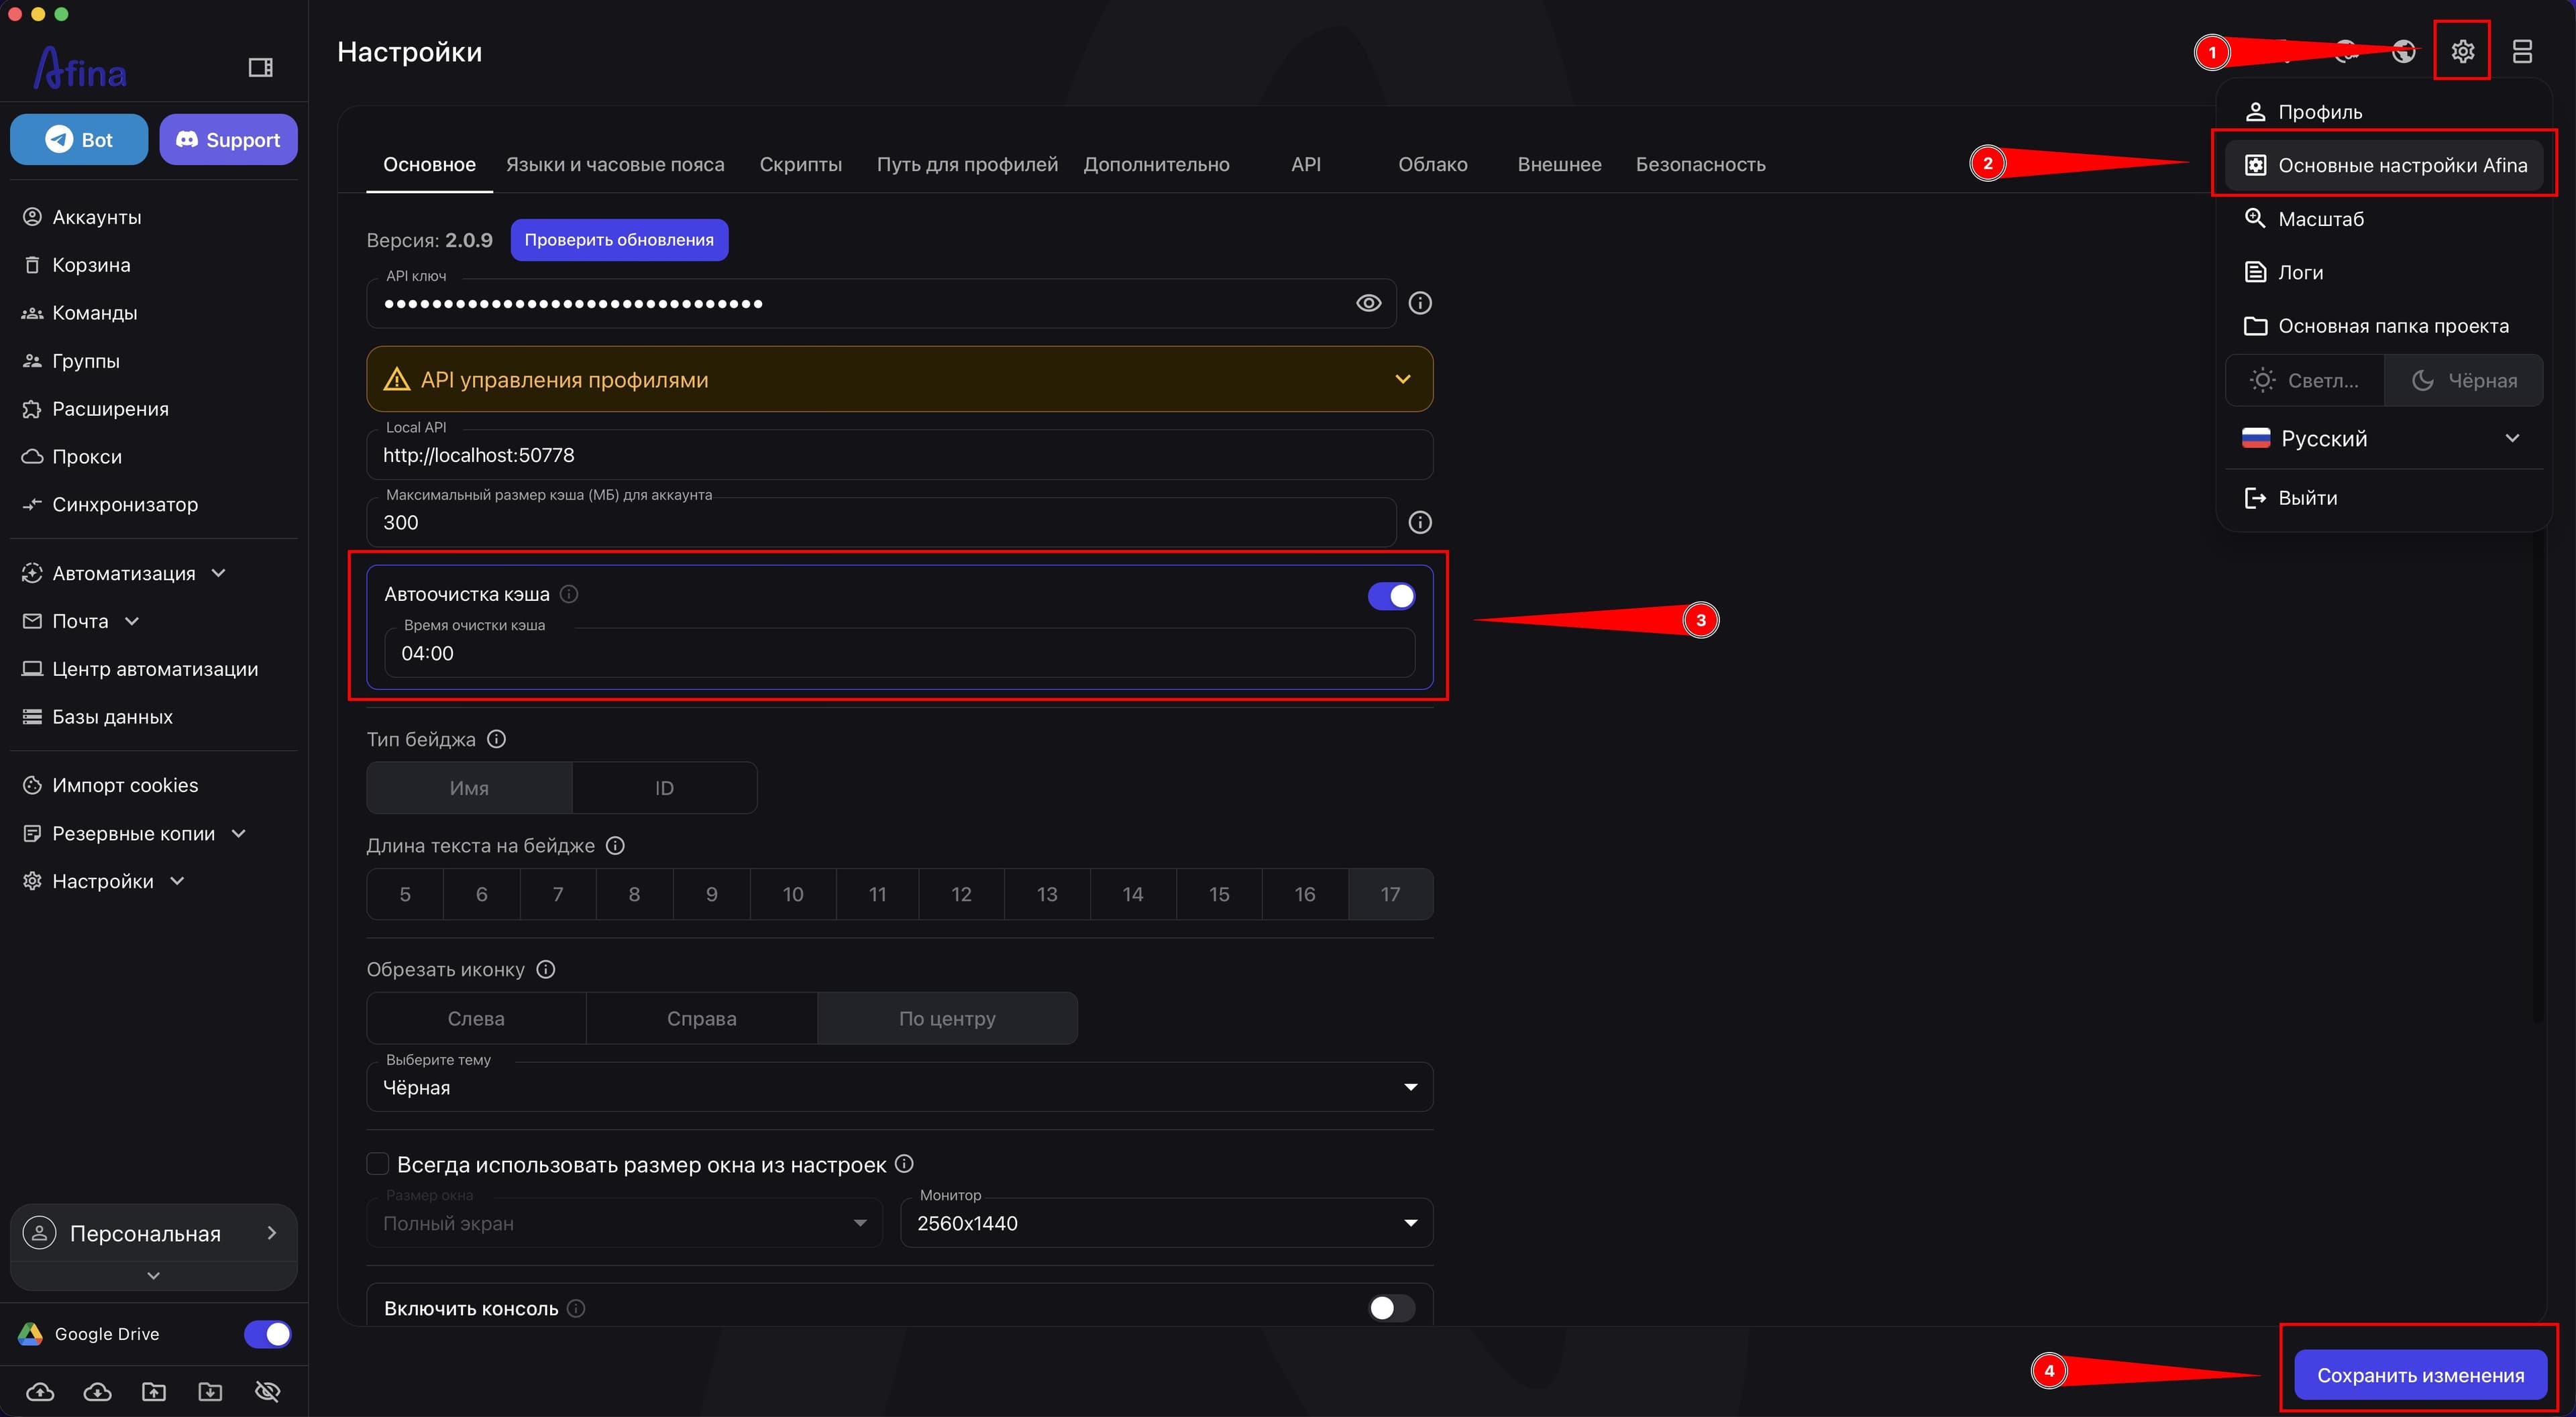Click the Проверить обновления button
The width and height of the screenshot is (2576, 1417).
coord(619,240)
